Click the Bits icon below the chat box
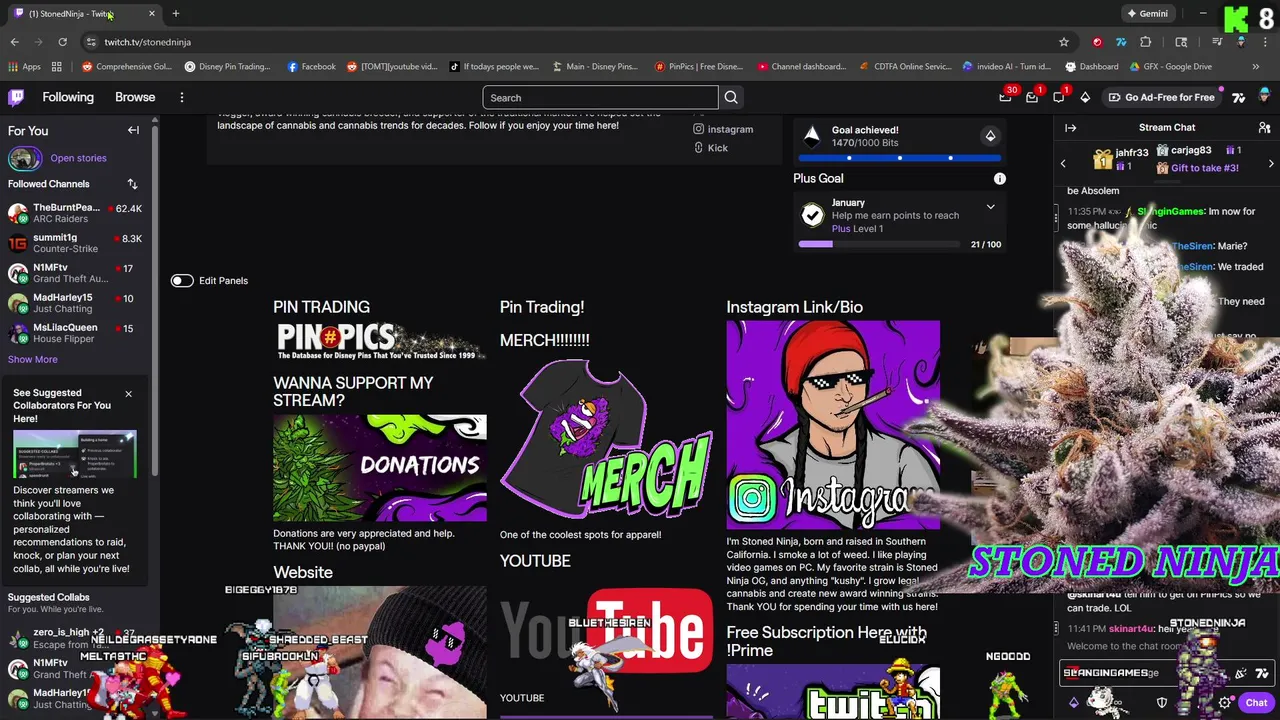 [1074, 703]
